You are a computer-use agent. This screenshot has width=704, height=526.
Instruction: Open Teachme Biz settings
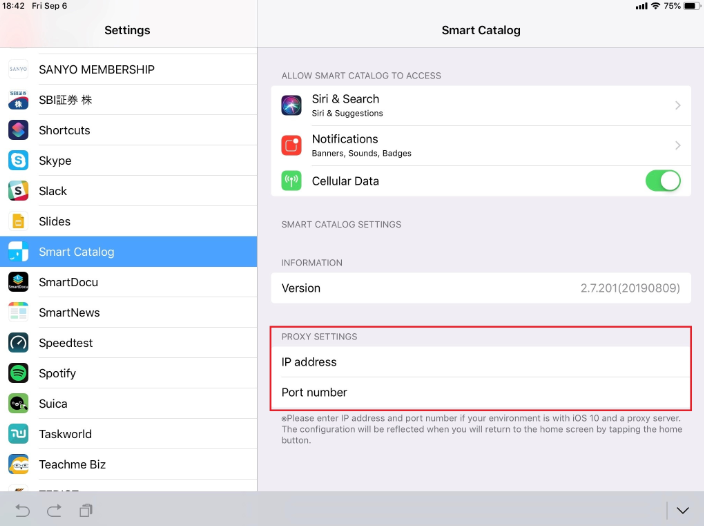(x=128, y=464)
